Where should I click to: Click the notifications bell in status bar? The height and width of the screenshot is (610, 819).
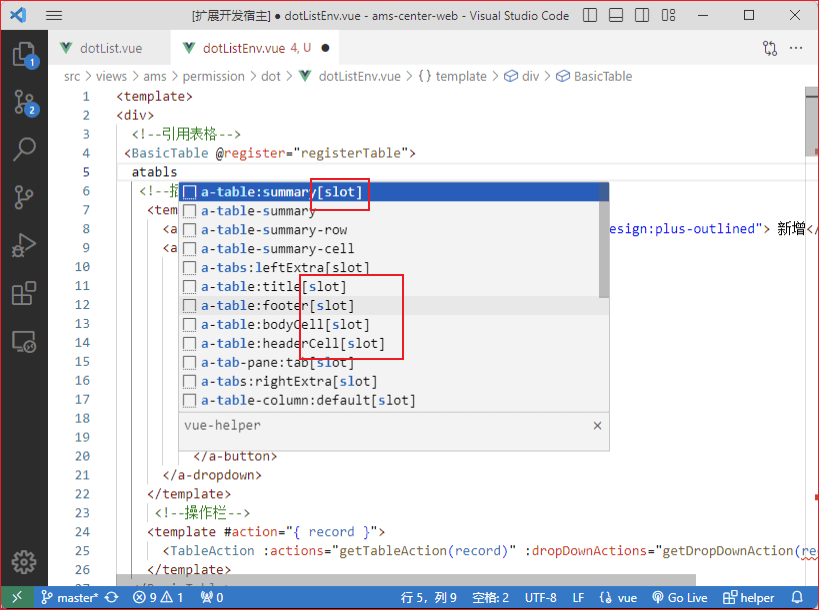point(797,598)
